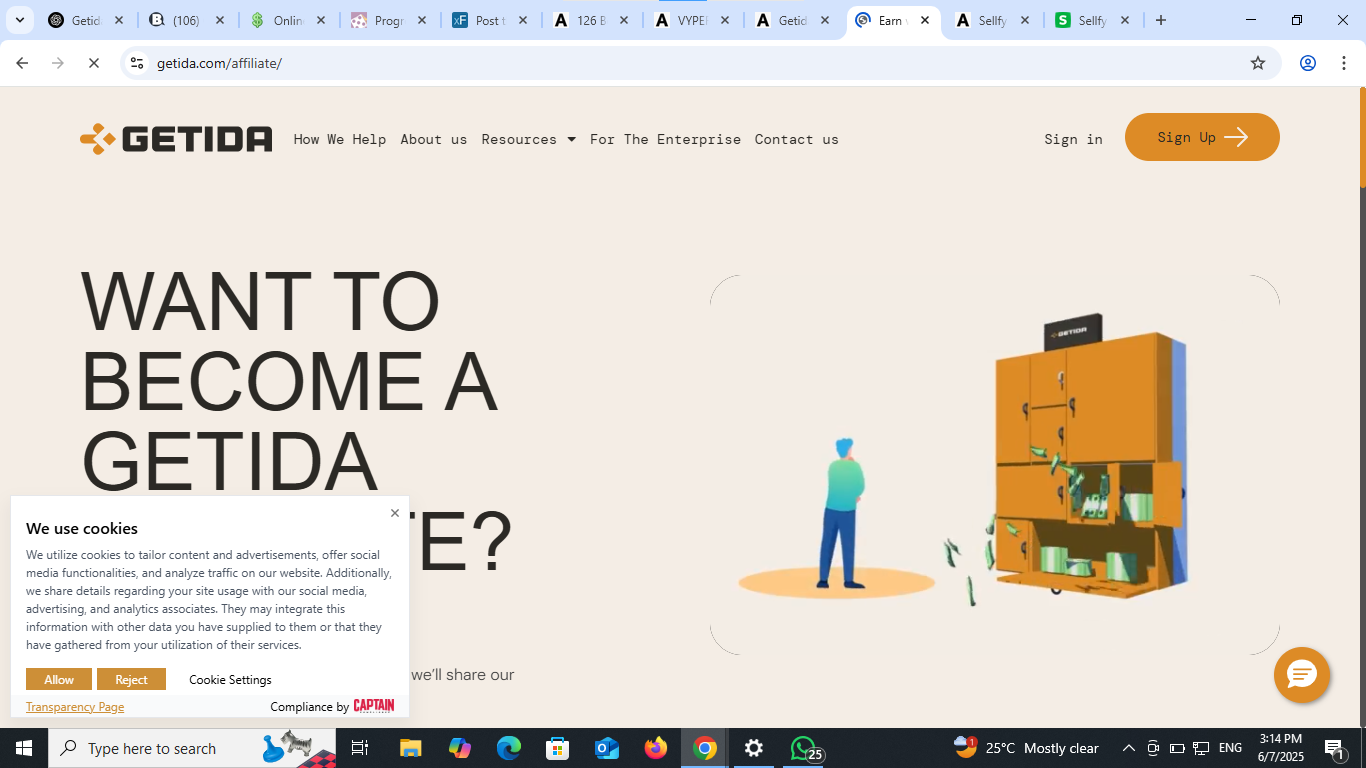
Task: View site information icon in address bar
Action: point(137,63)
